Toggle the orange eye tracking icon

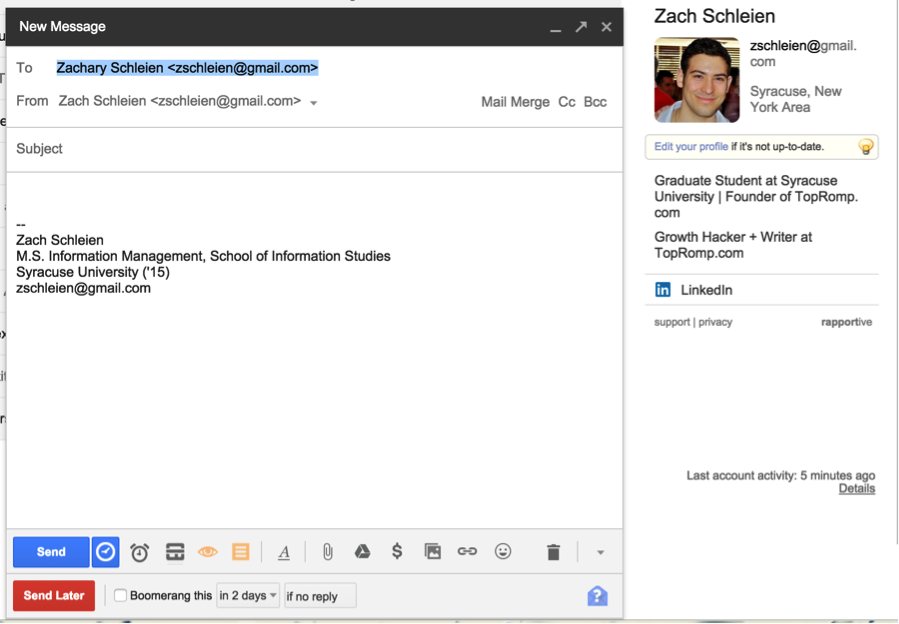[208, 552]
